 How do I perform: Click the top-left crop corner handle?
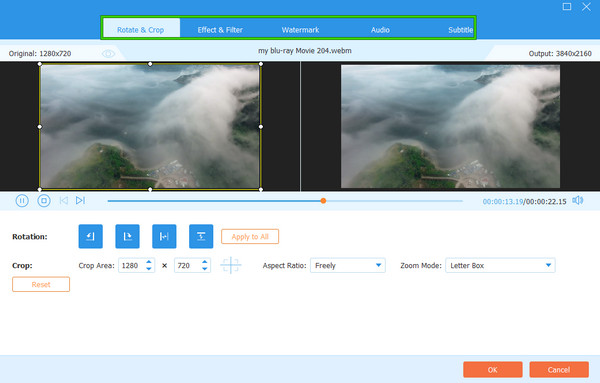[40, 64]
